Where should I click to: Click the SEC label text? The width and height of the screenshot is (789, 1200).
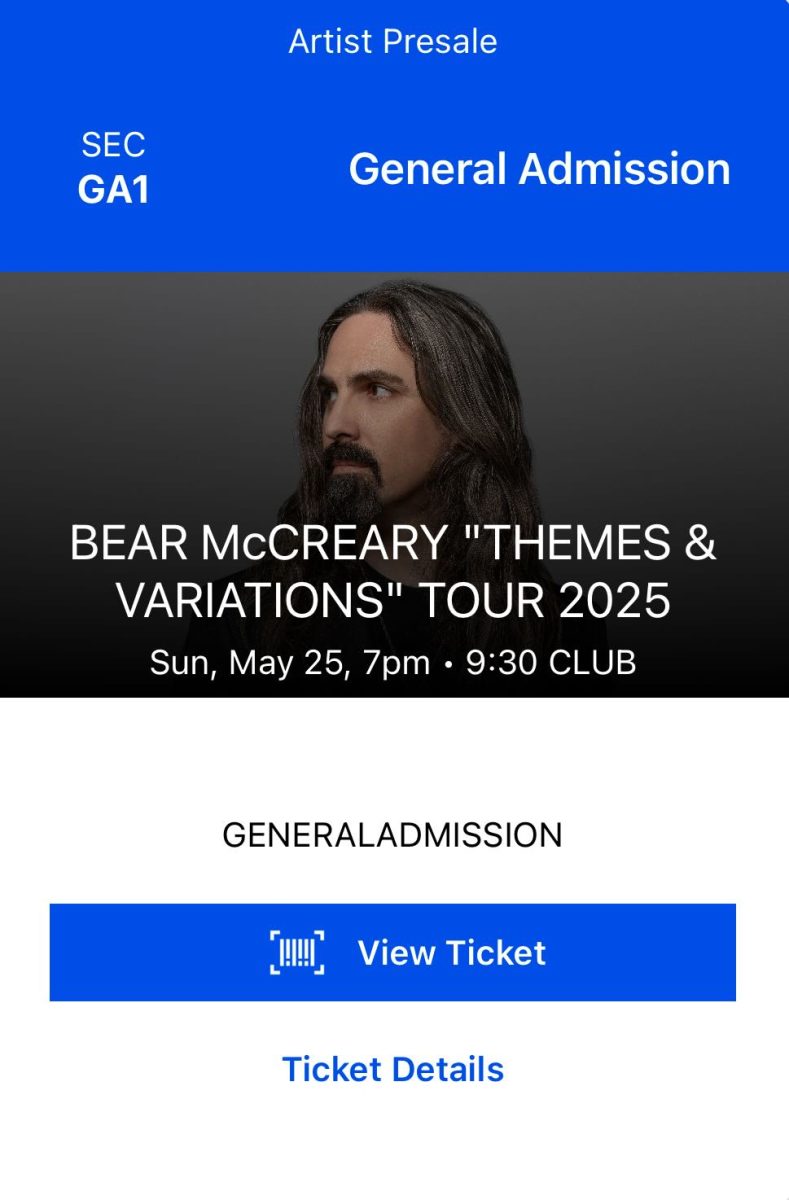point(113,146)
